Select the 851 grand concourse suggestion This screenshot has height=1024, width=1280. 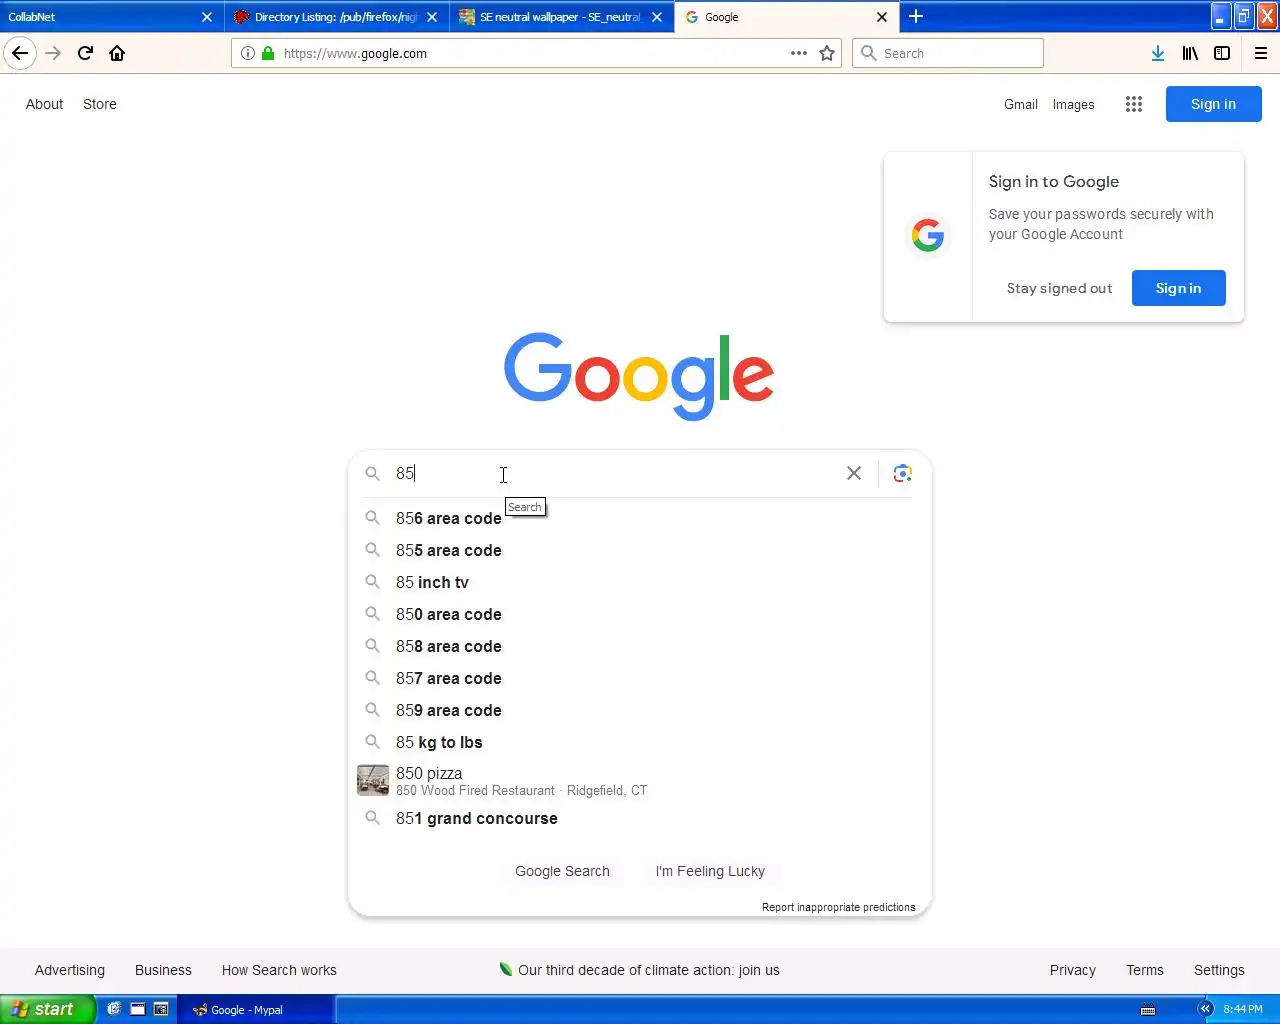coord(640,818)
